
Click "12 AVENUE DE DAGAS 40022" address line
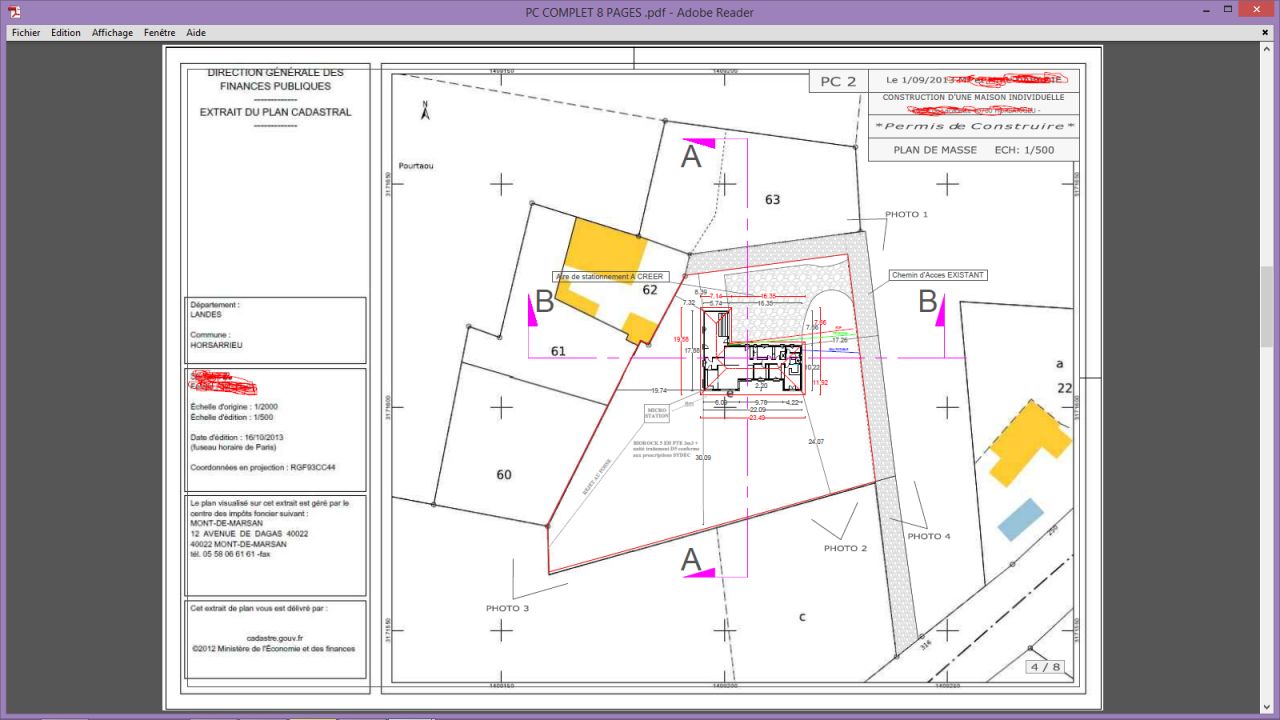(249, 533)
